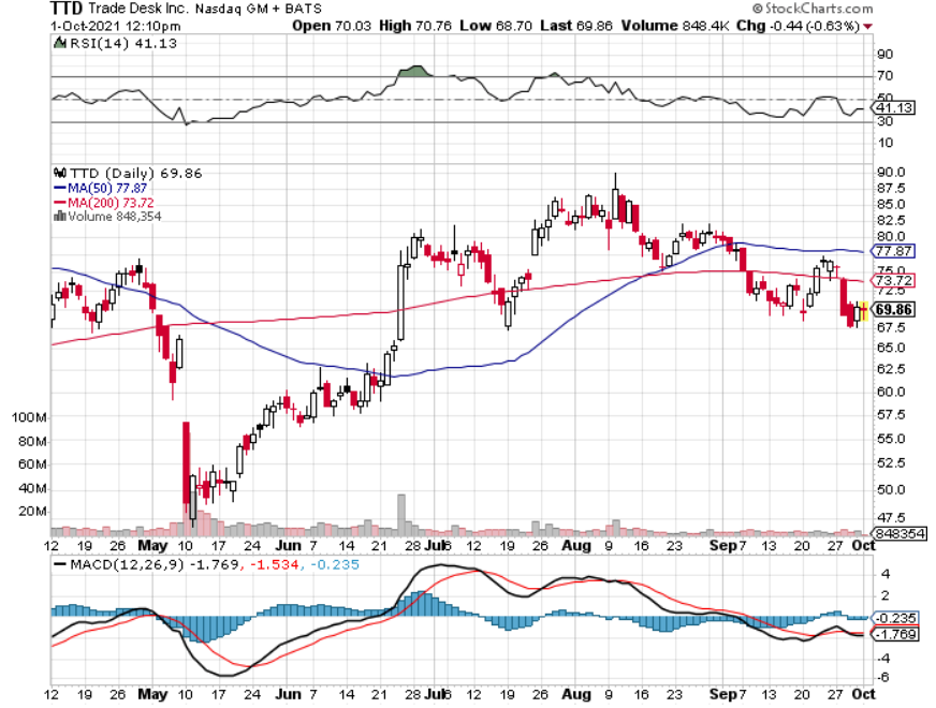
Task: Click the 'Open 70.03' value
Action: 331,26
